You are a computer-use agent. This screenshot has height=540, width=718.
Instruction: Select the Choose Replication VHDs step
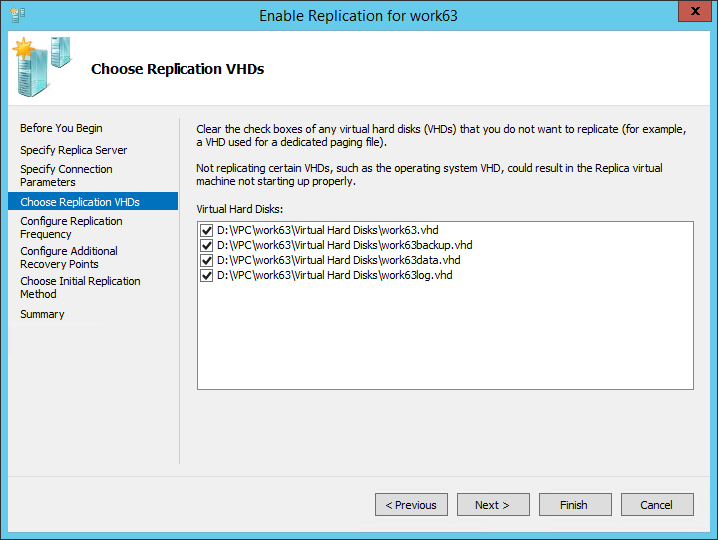pyautogui.click(x=80, y=202)
